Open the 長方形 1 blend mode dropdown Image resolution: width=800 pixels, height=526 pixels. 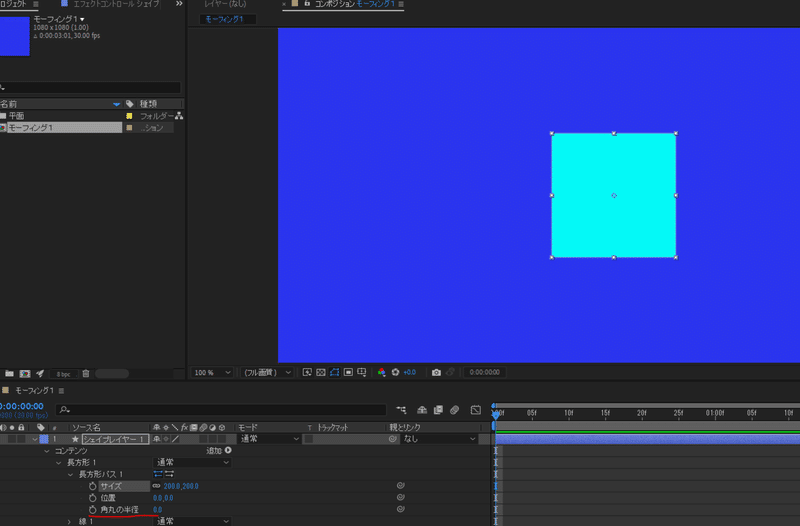coord(192,463)
